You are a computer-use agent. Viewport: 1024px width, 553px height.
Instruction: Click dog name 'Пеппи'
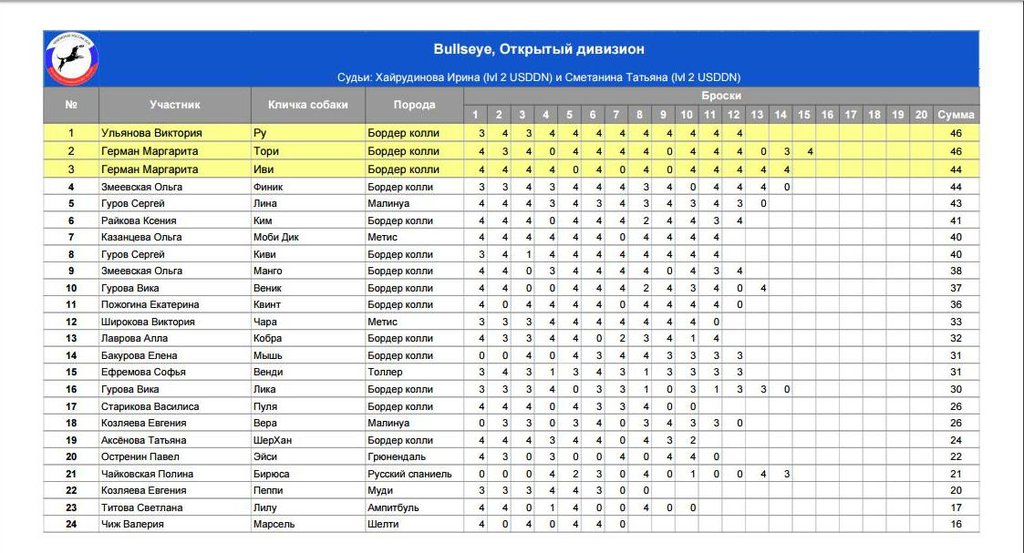point(268,490)
